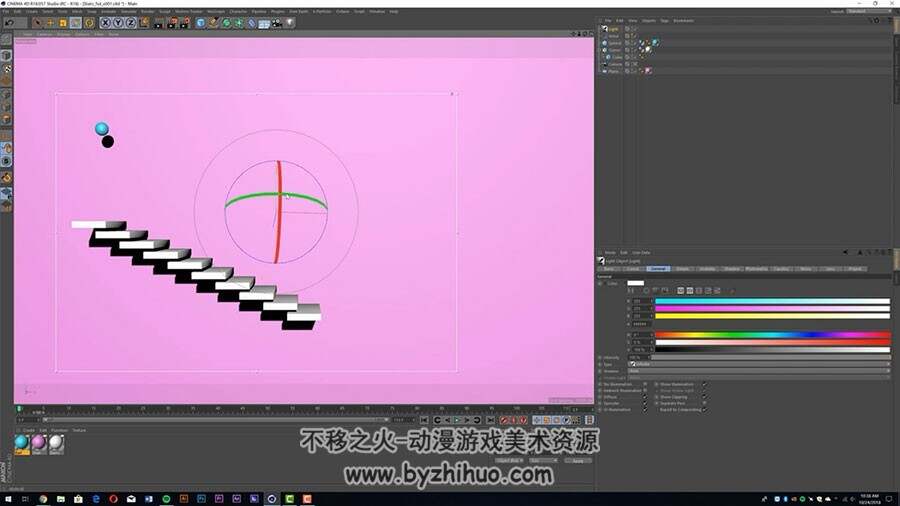The image size is (900, 506).
Task: Click on the rainbow Hue slider
Action: (x=773, y=334)
